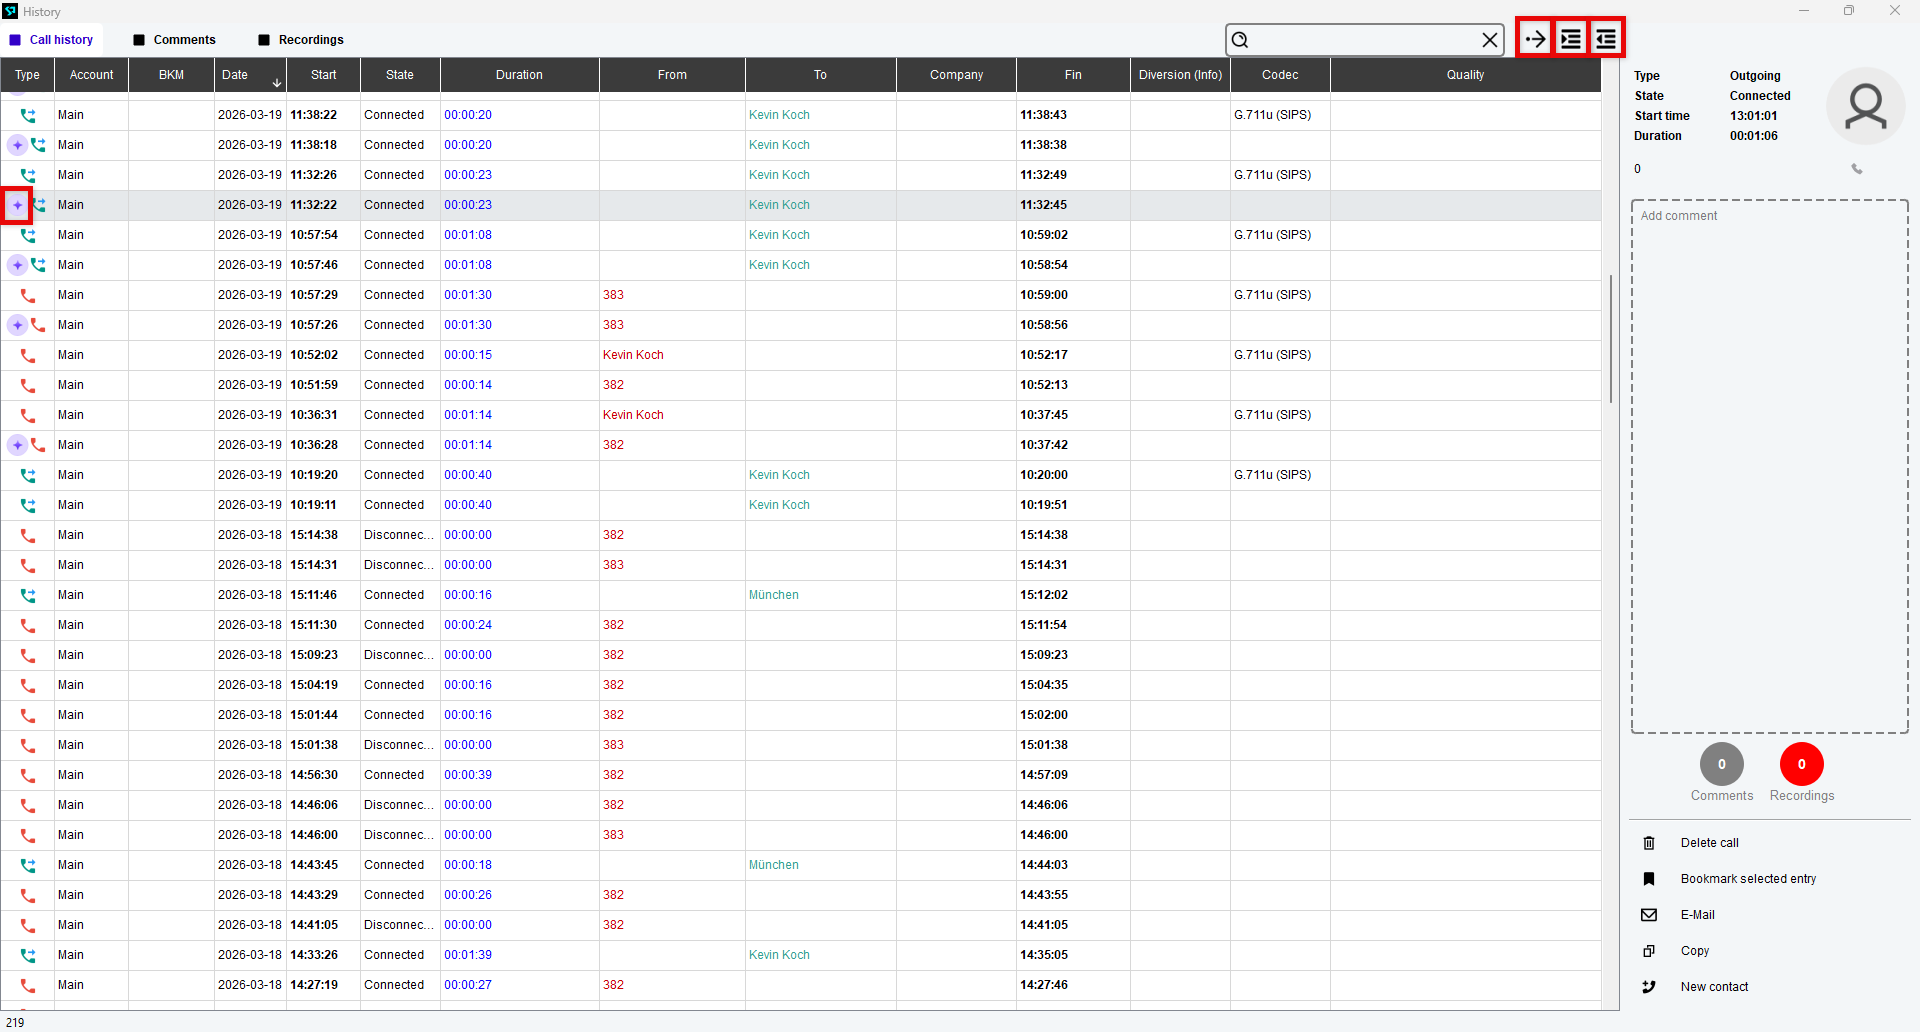Open the Comments tab
Image resolution: width=1920 pixels, height=1032 pixels.
[x=174, y=40]
